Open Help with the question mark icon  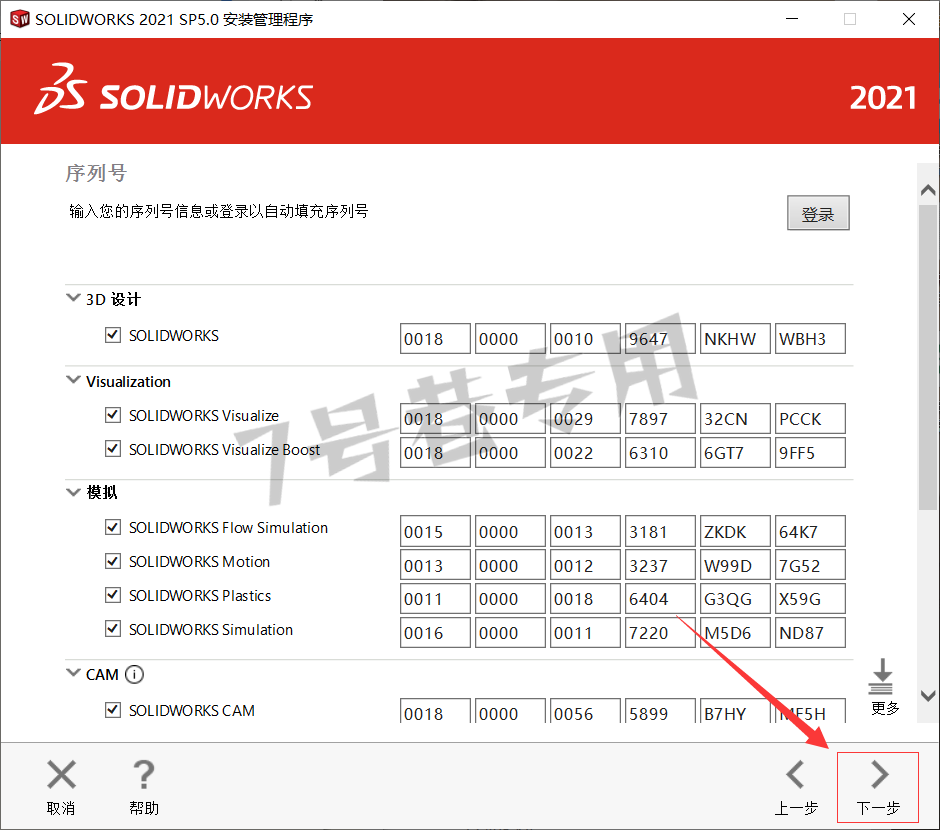[144, 774]
